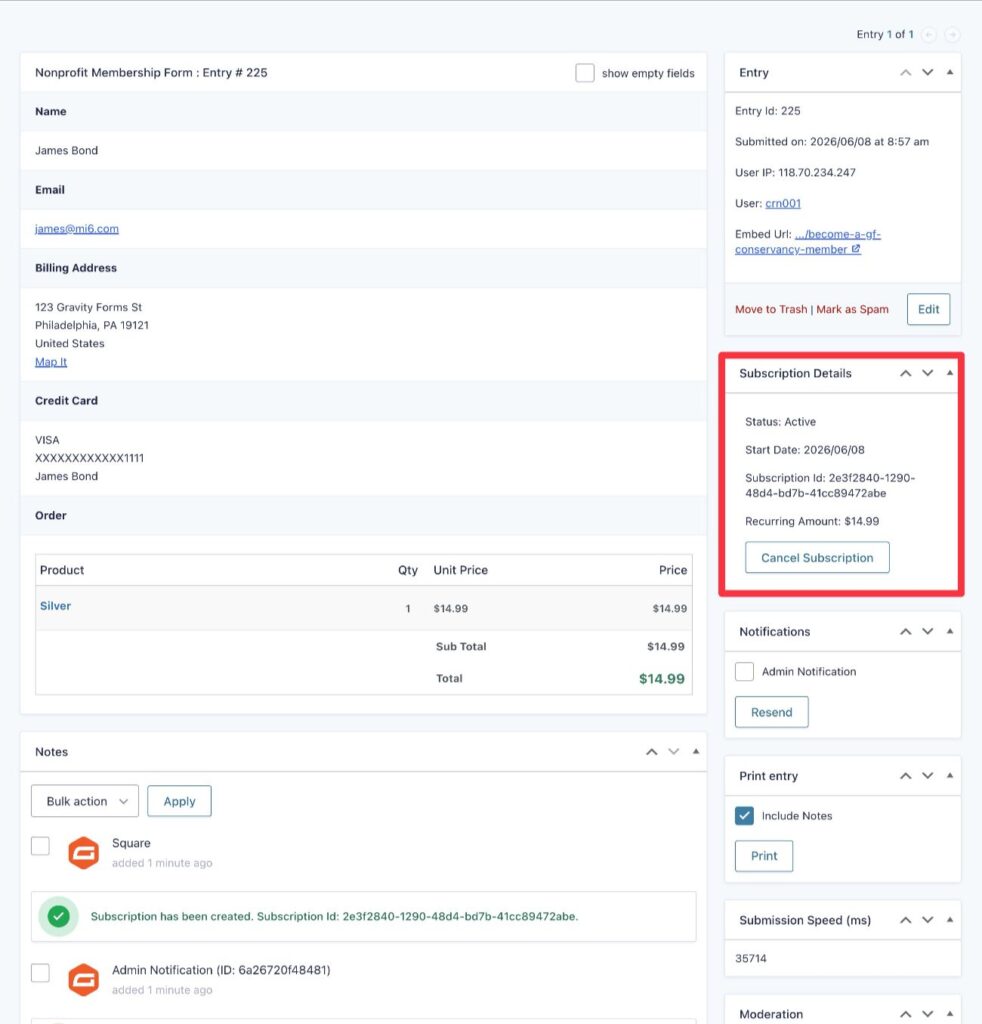Check the Admin Notification checkbox in Notifications

click(744, 671)
